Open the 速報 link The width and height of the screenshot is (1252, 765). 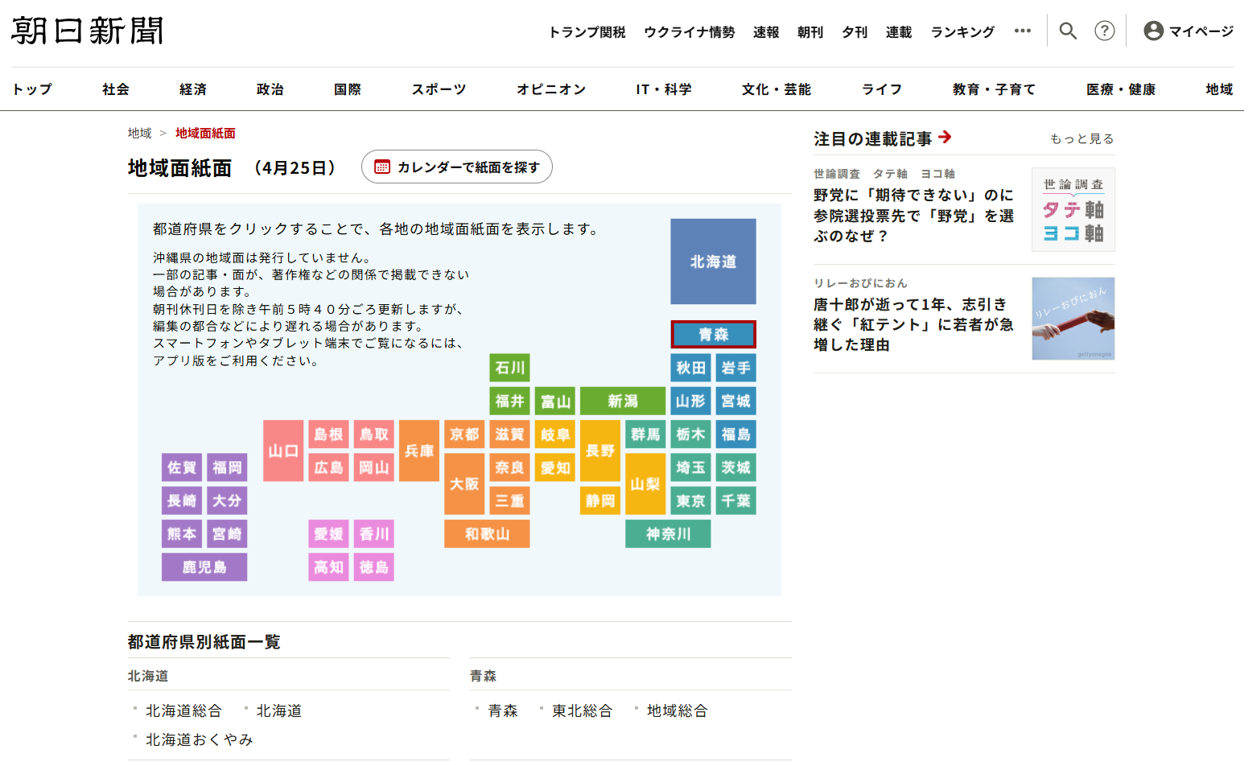point(771,32)
